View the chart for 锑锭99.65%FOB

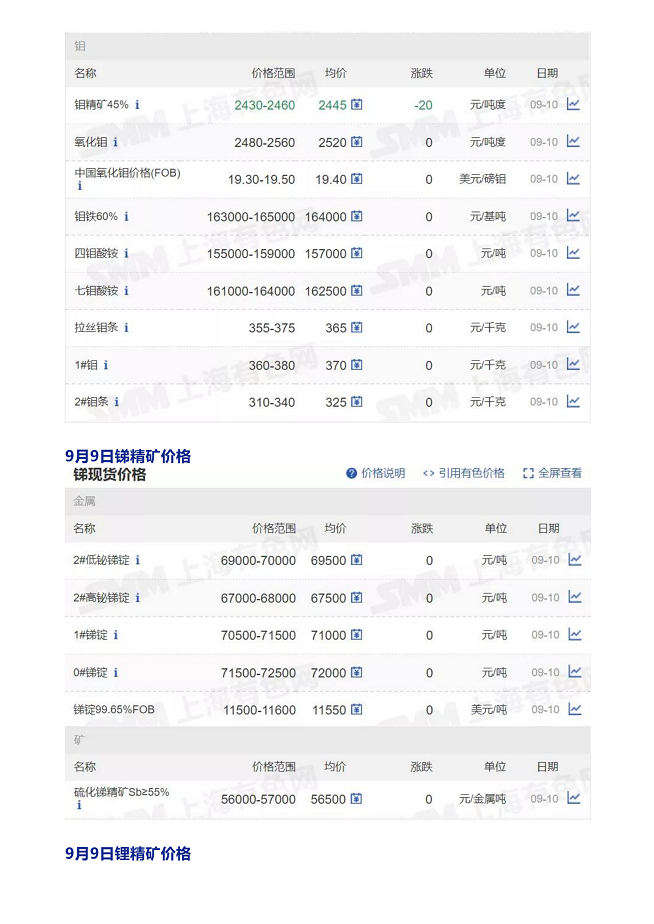[574, 709]
